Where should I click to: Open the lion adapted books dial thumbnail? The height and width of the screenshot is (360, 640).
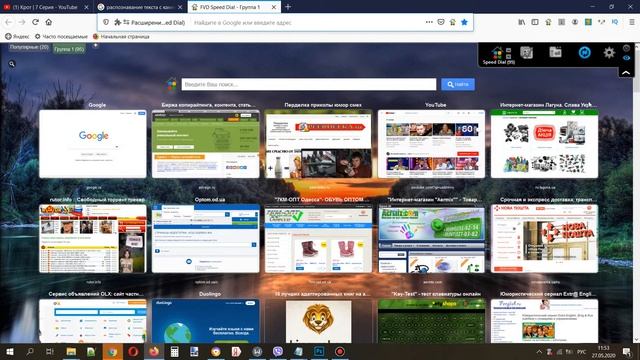point(318,321)
